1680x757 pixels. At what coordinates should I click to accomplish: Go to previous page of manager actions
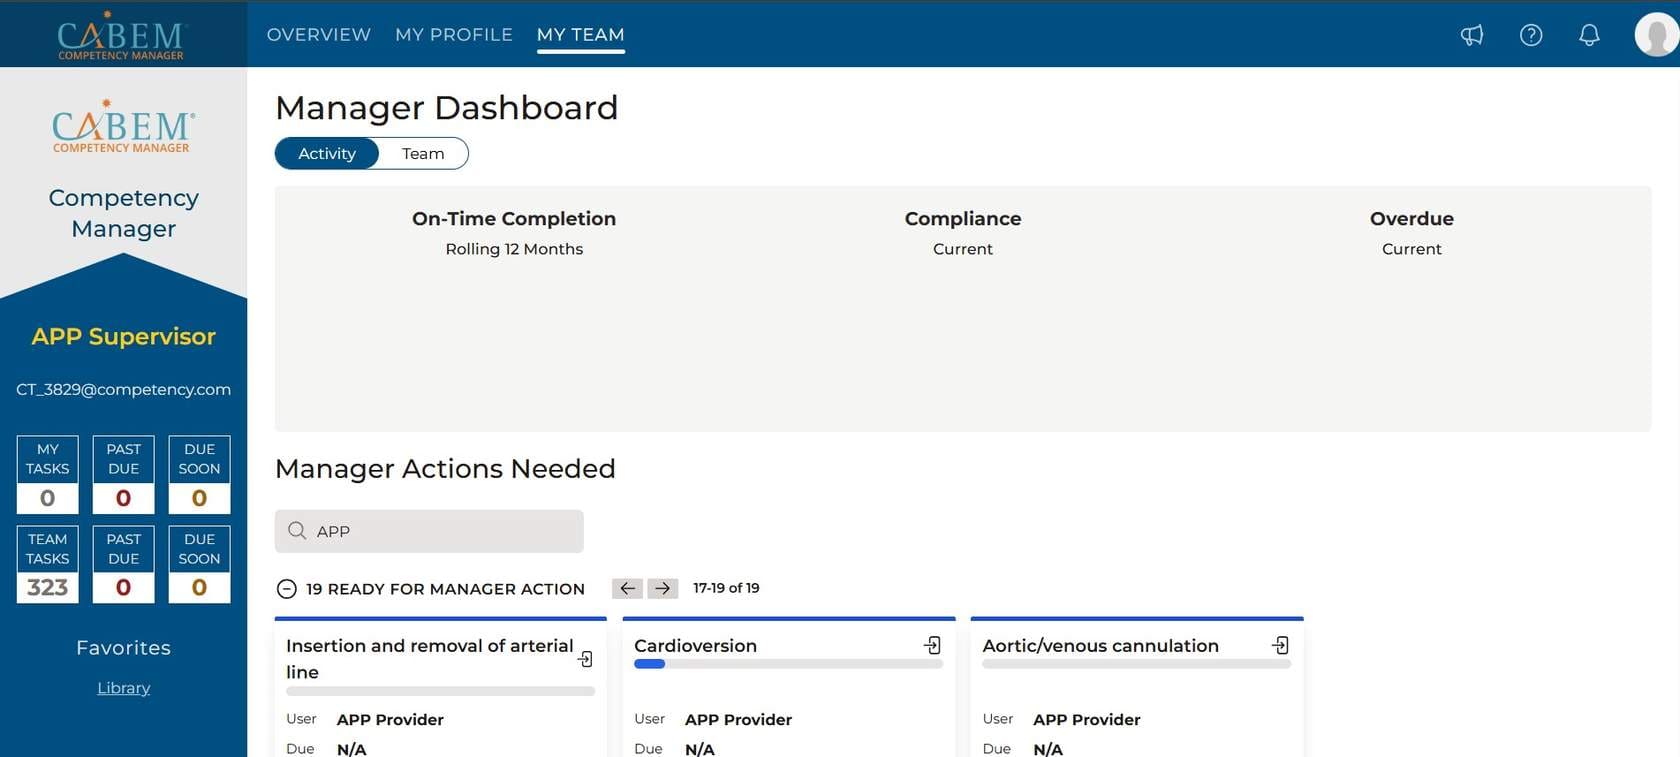point(627,588)
